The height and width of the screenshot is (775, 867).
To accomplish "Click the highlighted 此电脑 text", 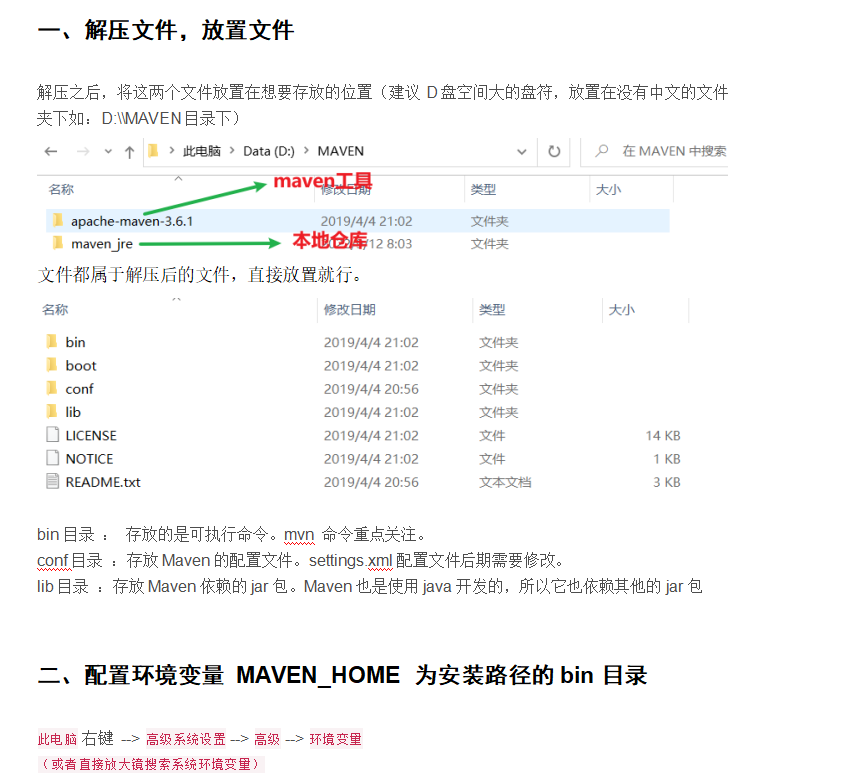I will (58, 739).
